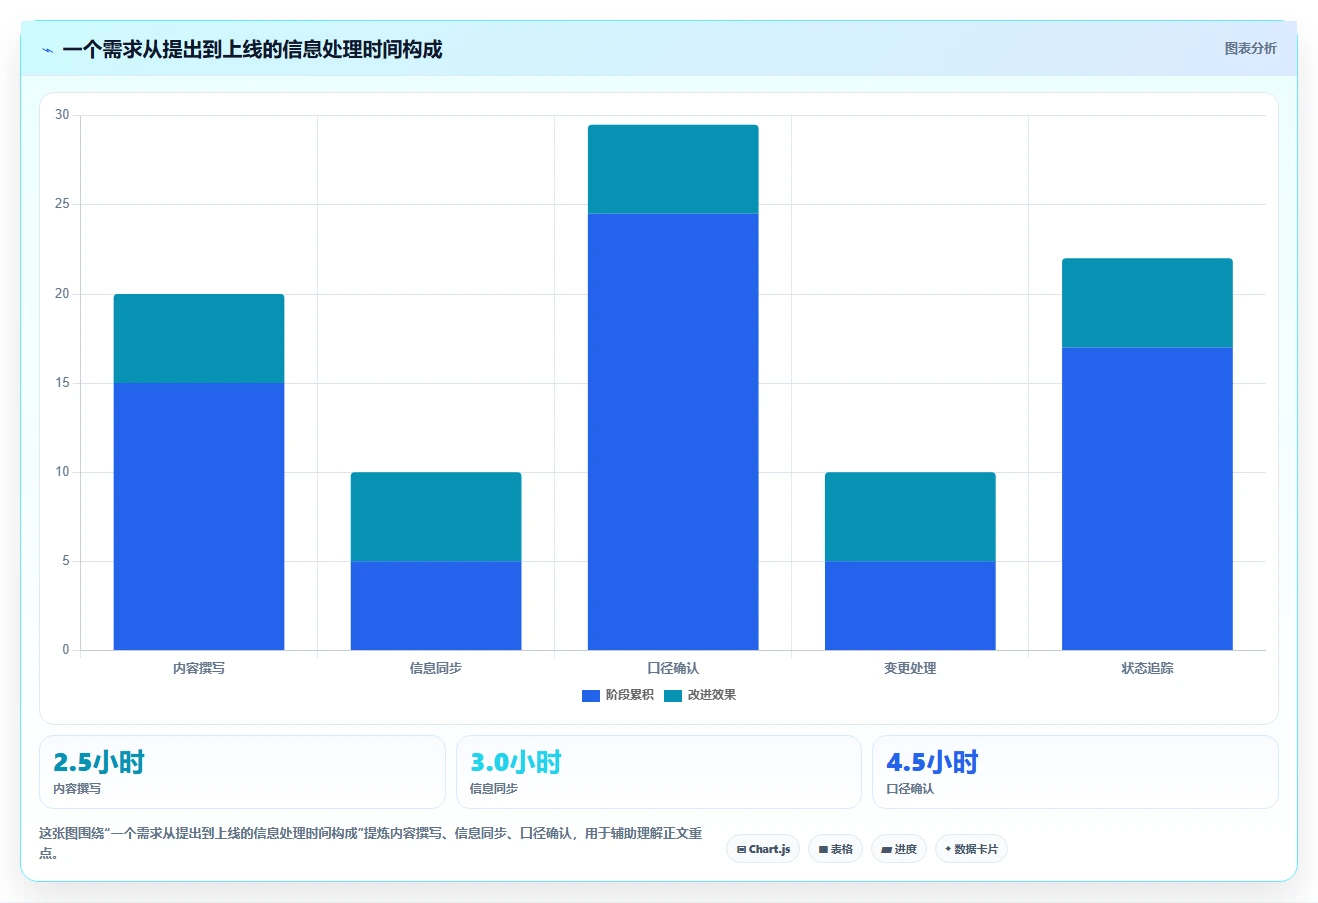Click the y-axis value 20
Image resolution: width=1318 pixels, height=903 pixels.
[62, 294]
